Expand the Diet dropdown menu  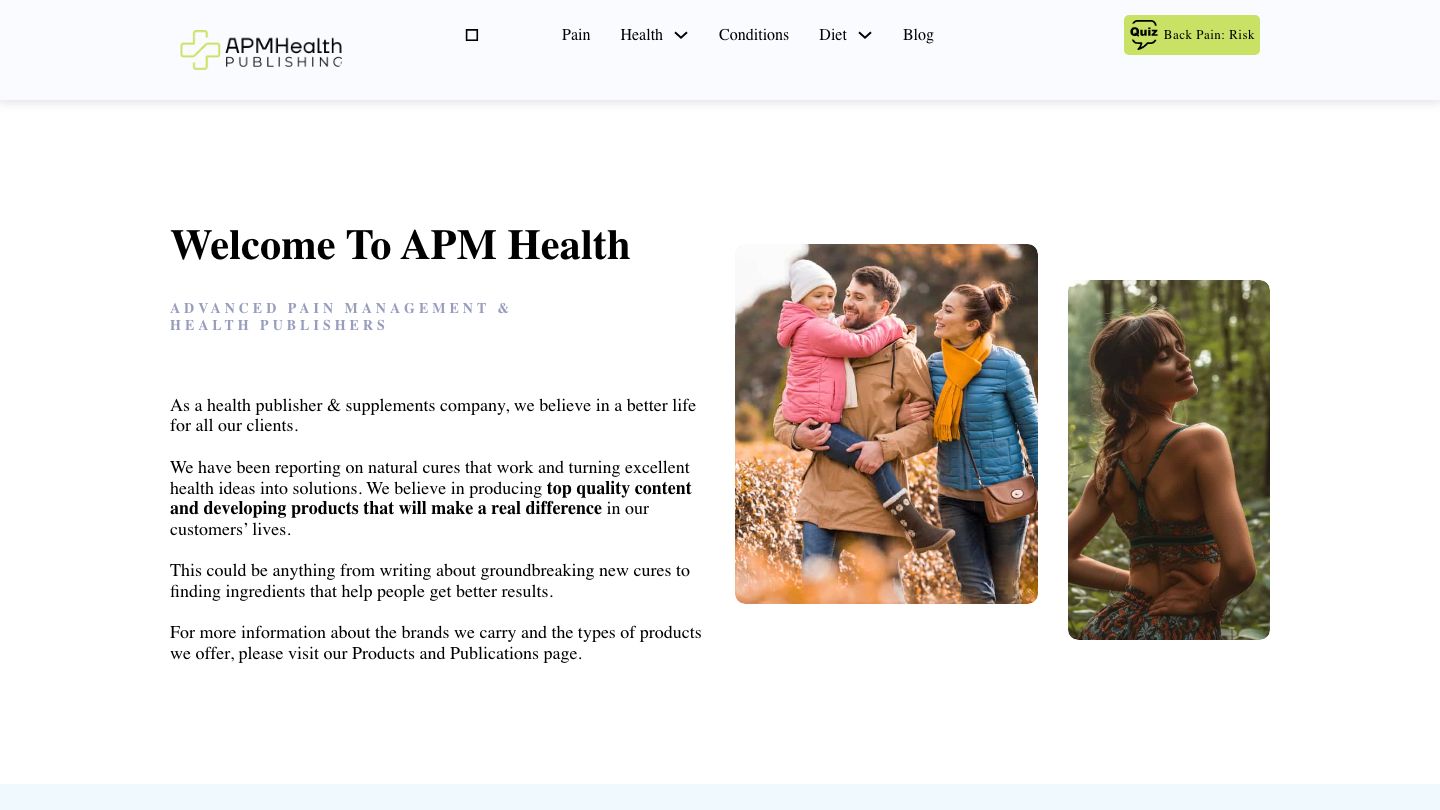865,35
